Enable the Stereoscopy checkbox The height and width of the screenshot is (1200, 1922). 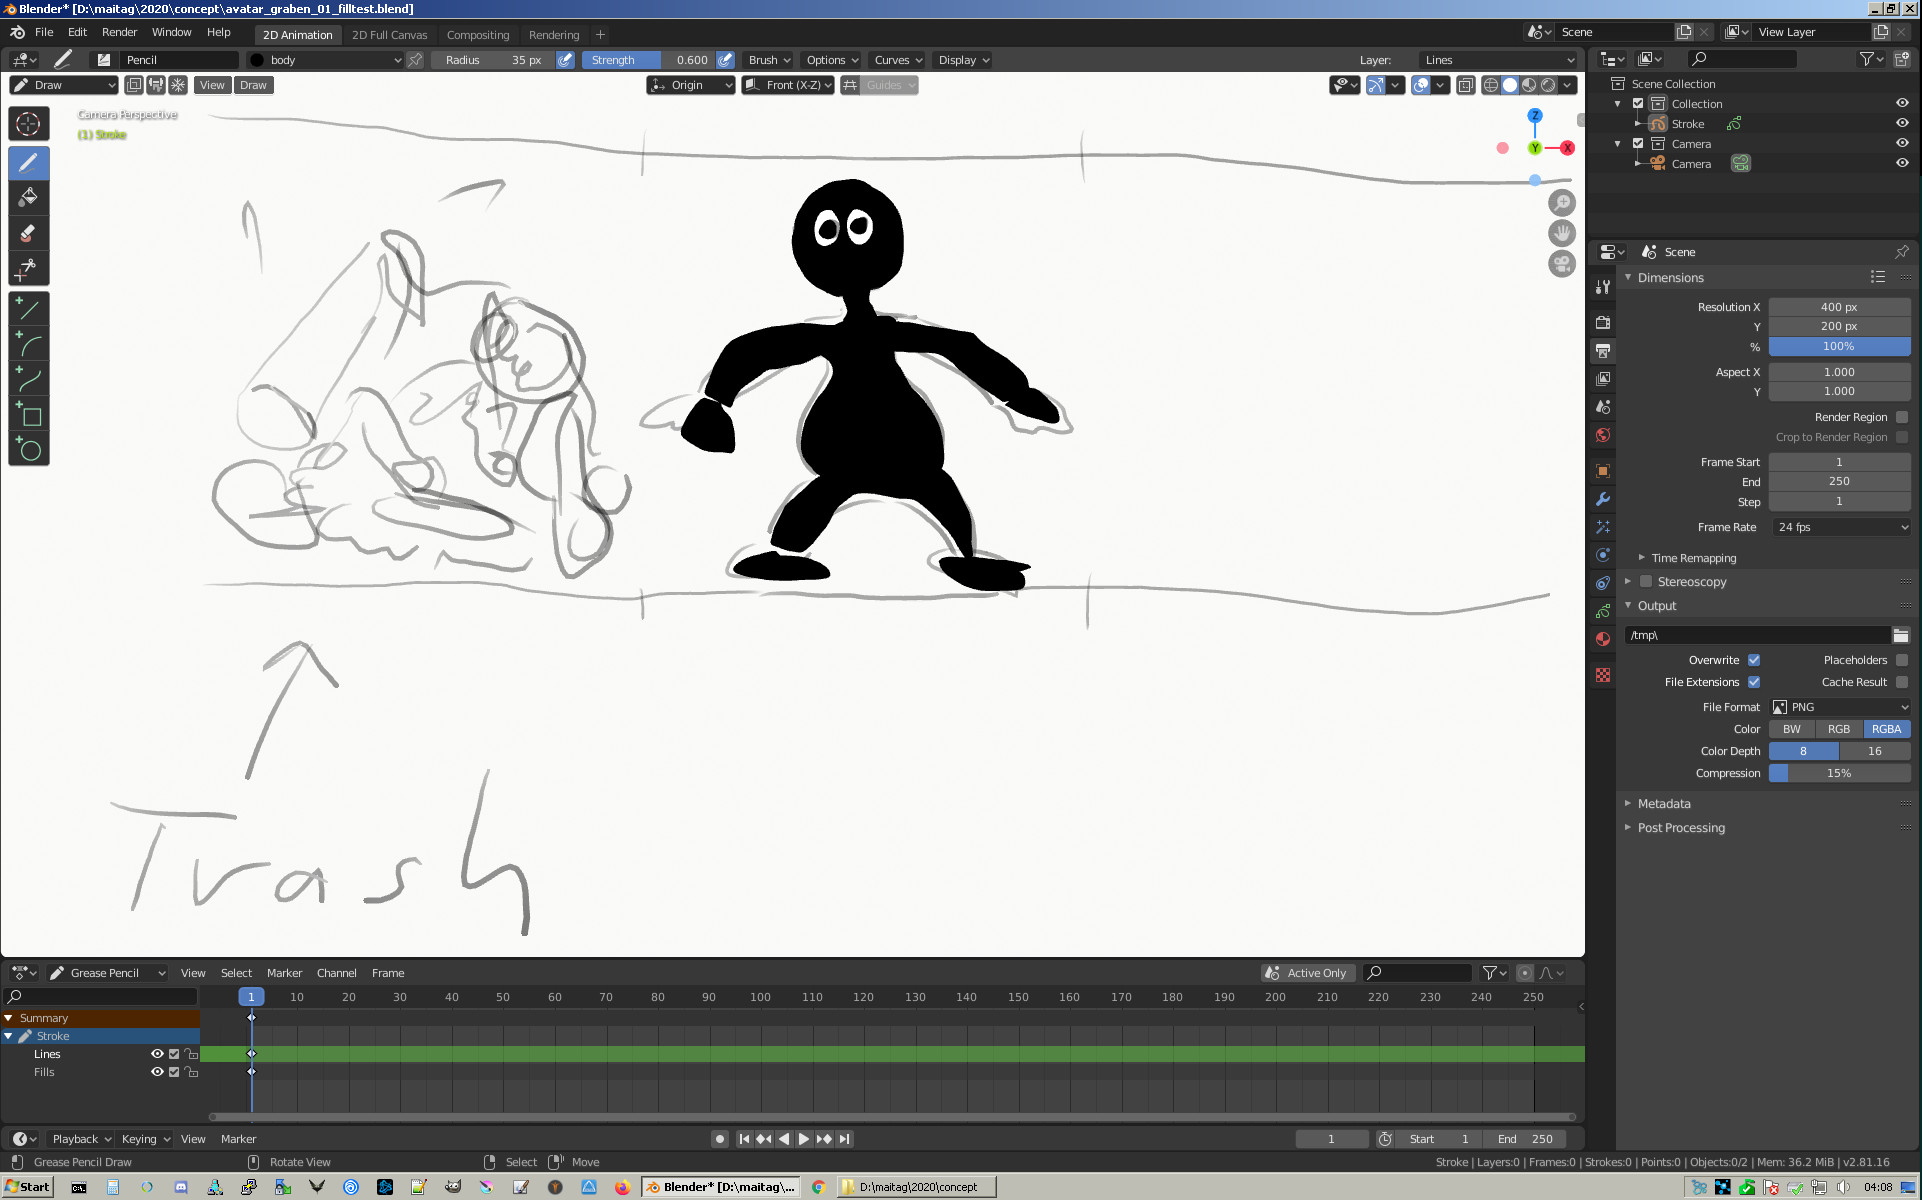pos(1646,582)
